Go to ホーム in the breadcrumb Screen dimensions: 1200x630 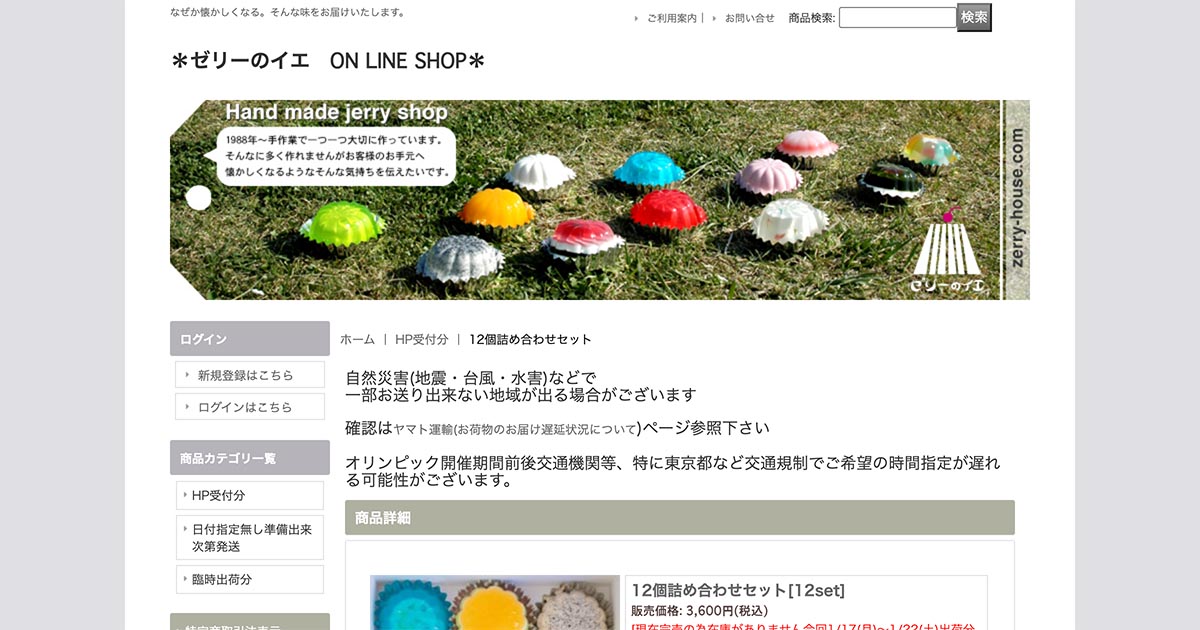pos(357,340)
